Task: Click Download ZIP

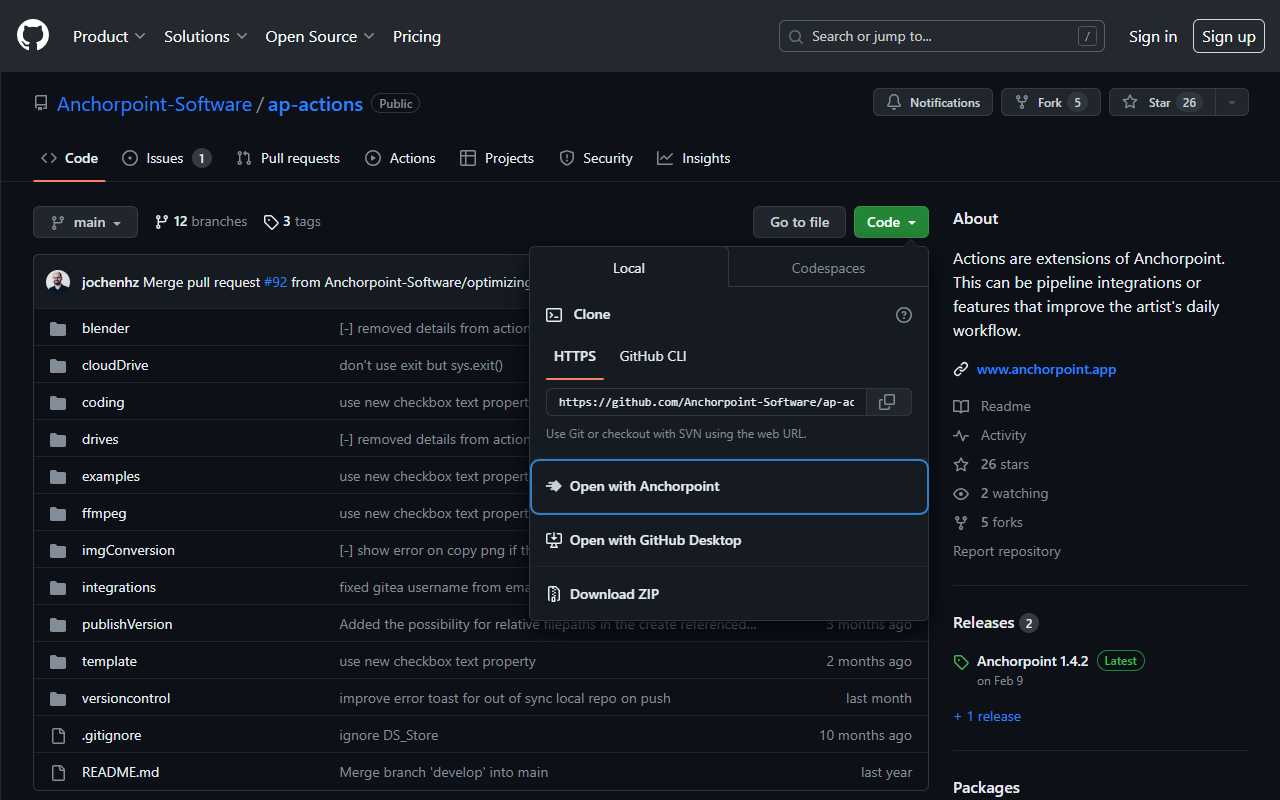Action: (614, 594)
